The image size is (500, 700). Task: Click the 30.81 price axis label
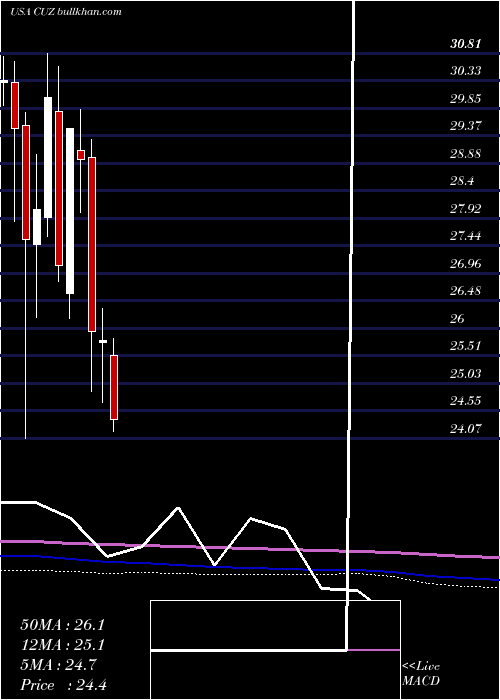pyautogui.click(x=466, y=44)
